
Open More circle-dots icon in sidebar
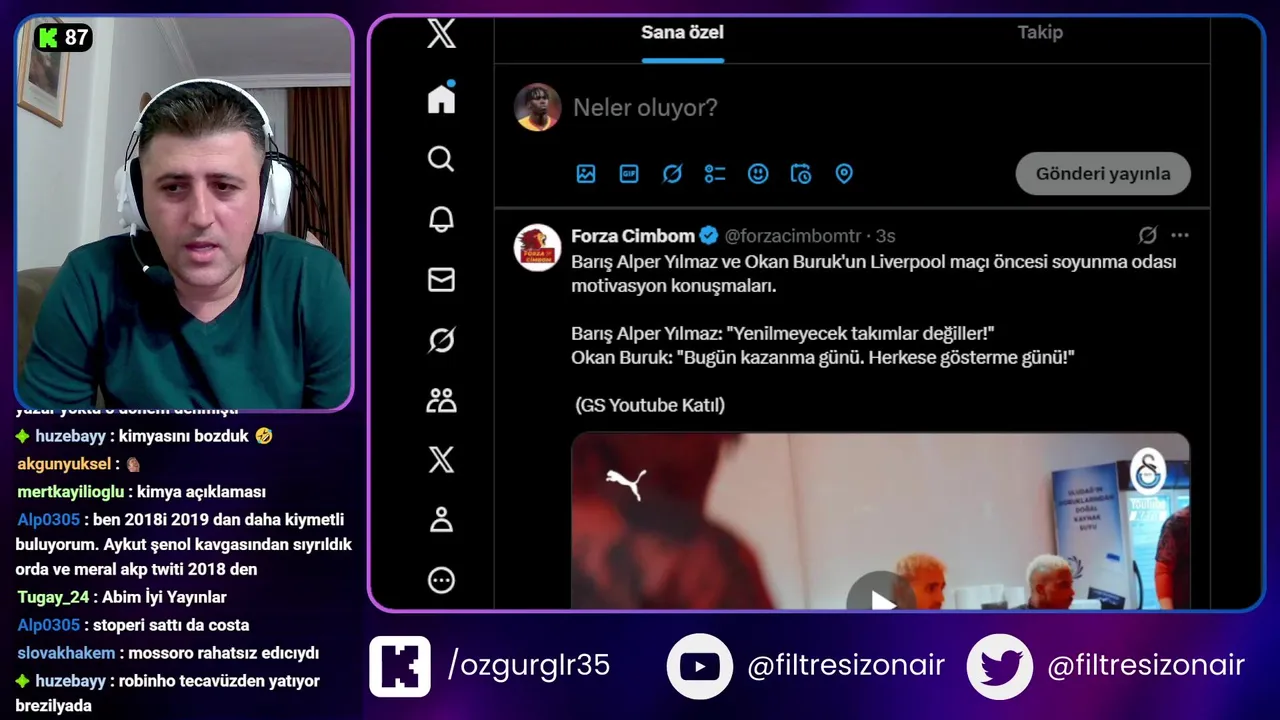(441, 580)
